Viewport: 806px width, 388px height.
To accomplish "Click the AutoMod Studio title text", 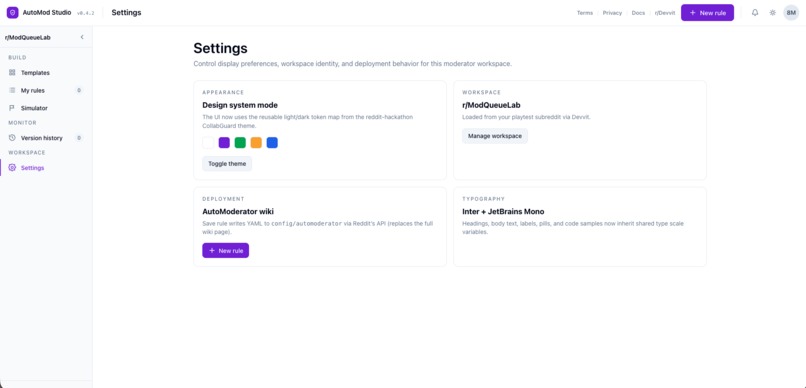I will pyautogui.click(x=47, y=13).
